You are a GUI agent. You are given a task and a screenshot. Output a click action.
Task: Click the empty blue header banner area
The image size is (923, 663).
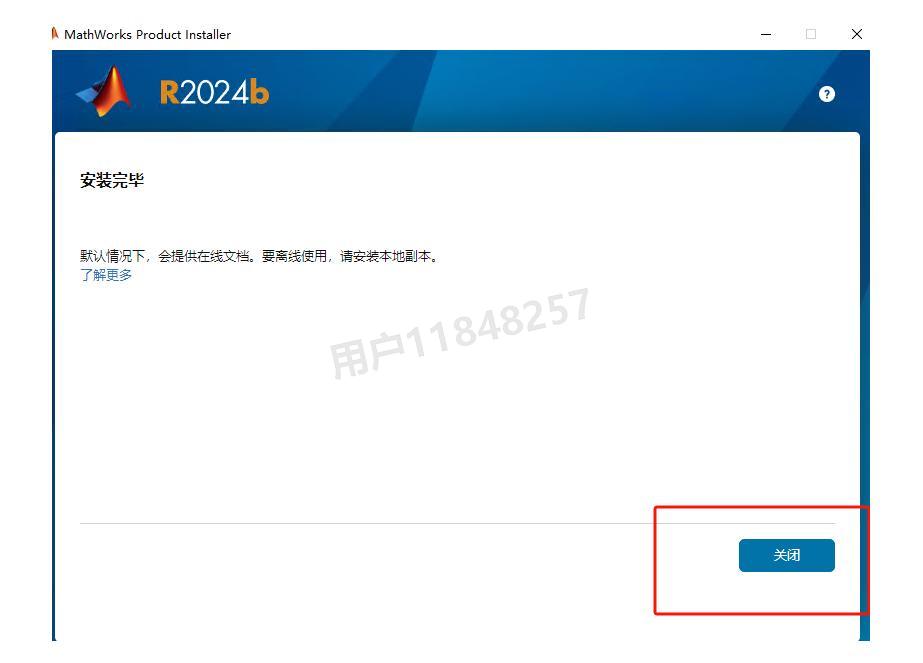click(530, 91)
